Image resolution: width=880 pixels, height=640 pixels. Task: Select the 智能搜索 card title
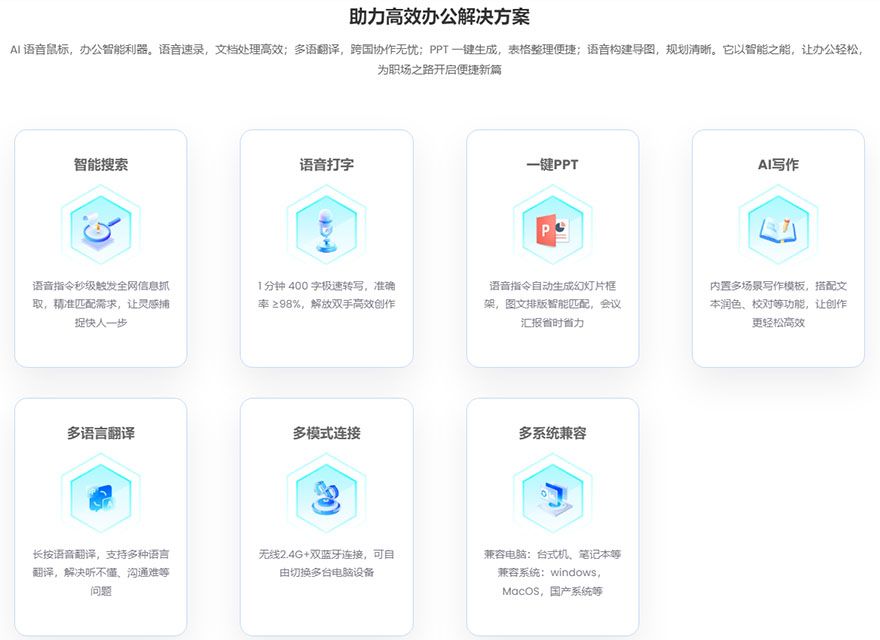(x=100, y=165)
